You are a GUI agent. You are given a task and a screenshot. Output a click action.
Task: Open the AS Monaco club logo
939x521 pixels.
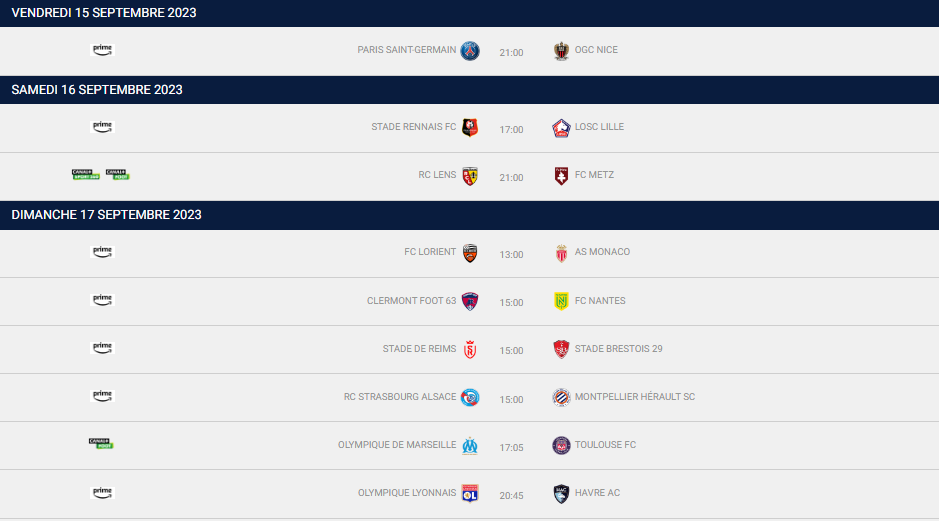[561, 253]
